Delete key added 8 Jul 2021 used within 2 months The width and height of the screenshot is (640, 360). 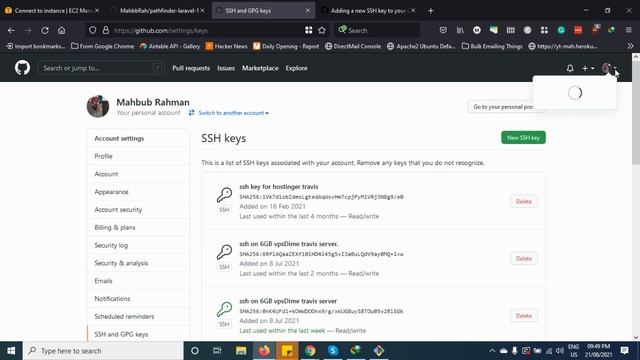pos(524,259)
